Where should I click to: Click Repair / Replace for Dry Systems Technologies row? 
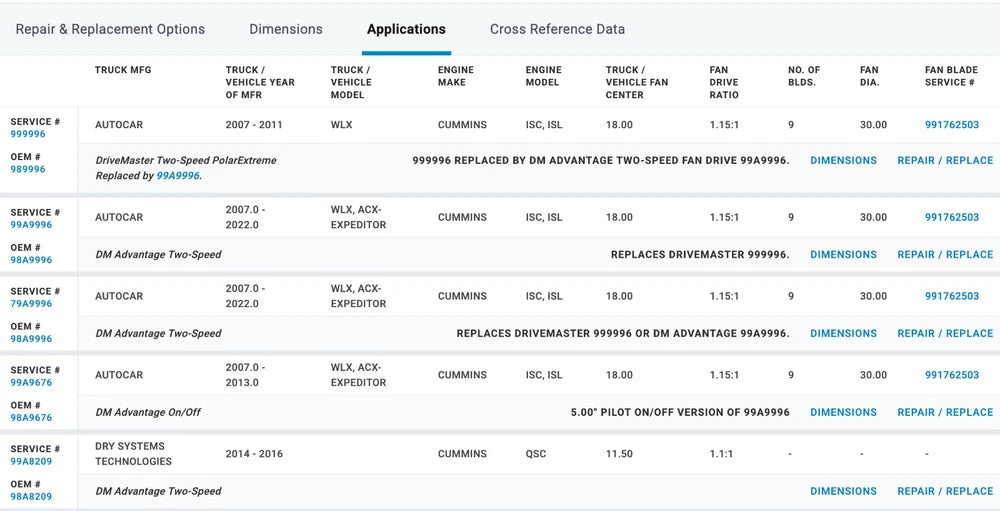(x=945, y=491)
